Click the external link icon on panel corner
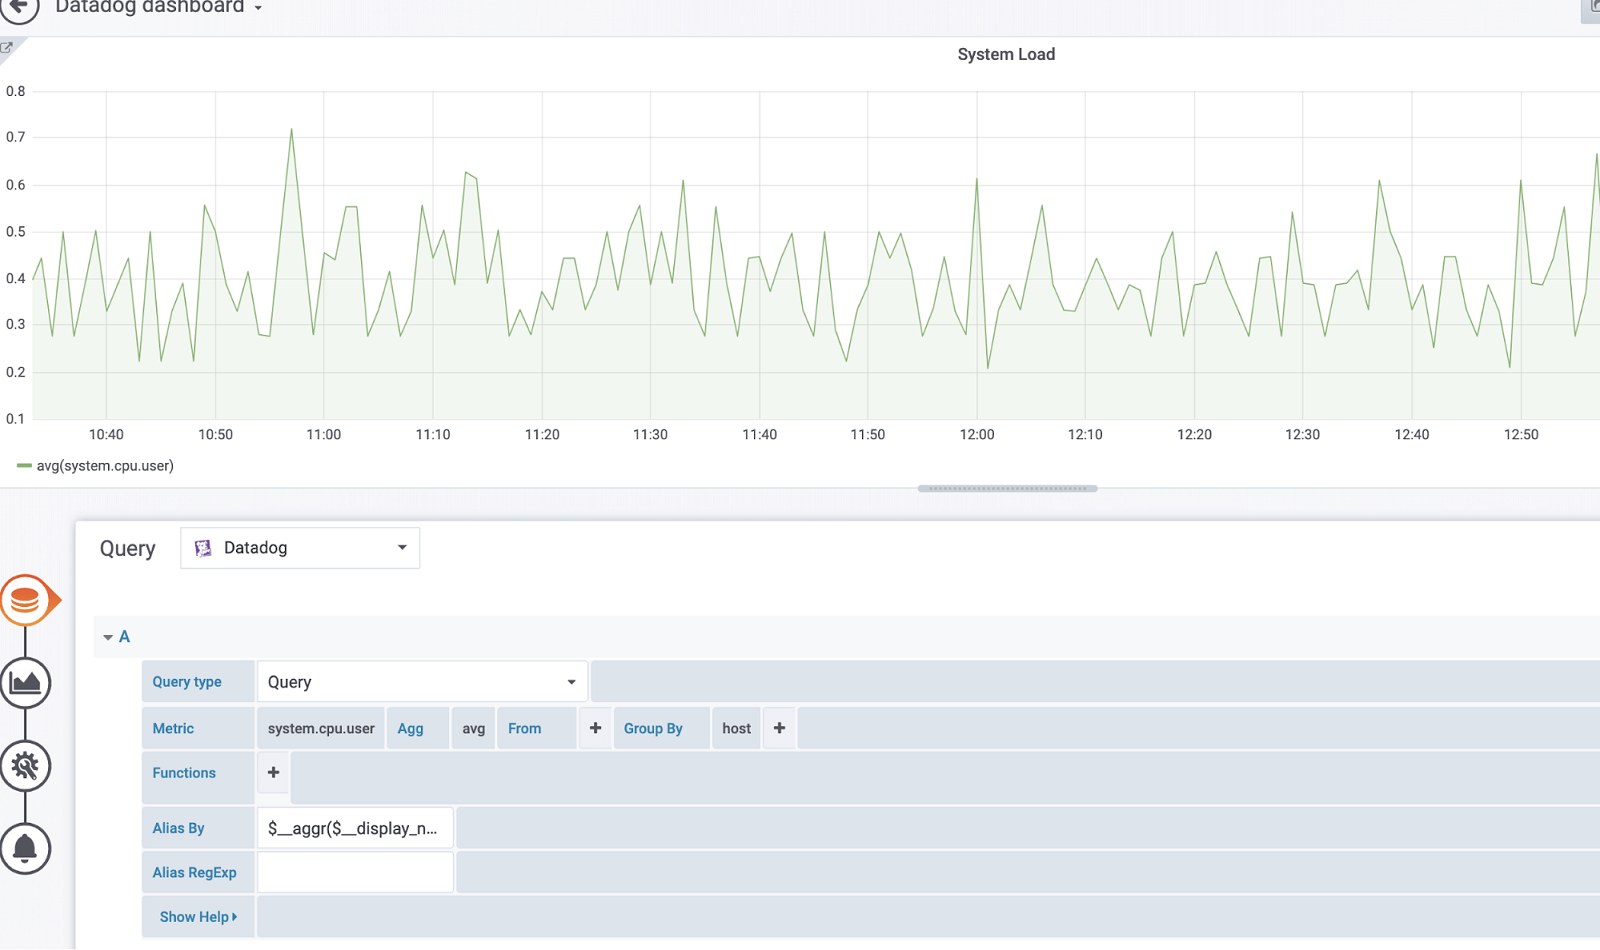Viewport: 1600px width, 950px height. 8,46
